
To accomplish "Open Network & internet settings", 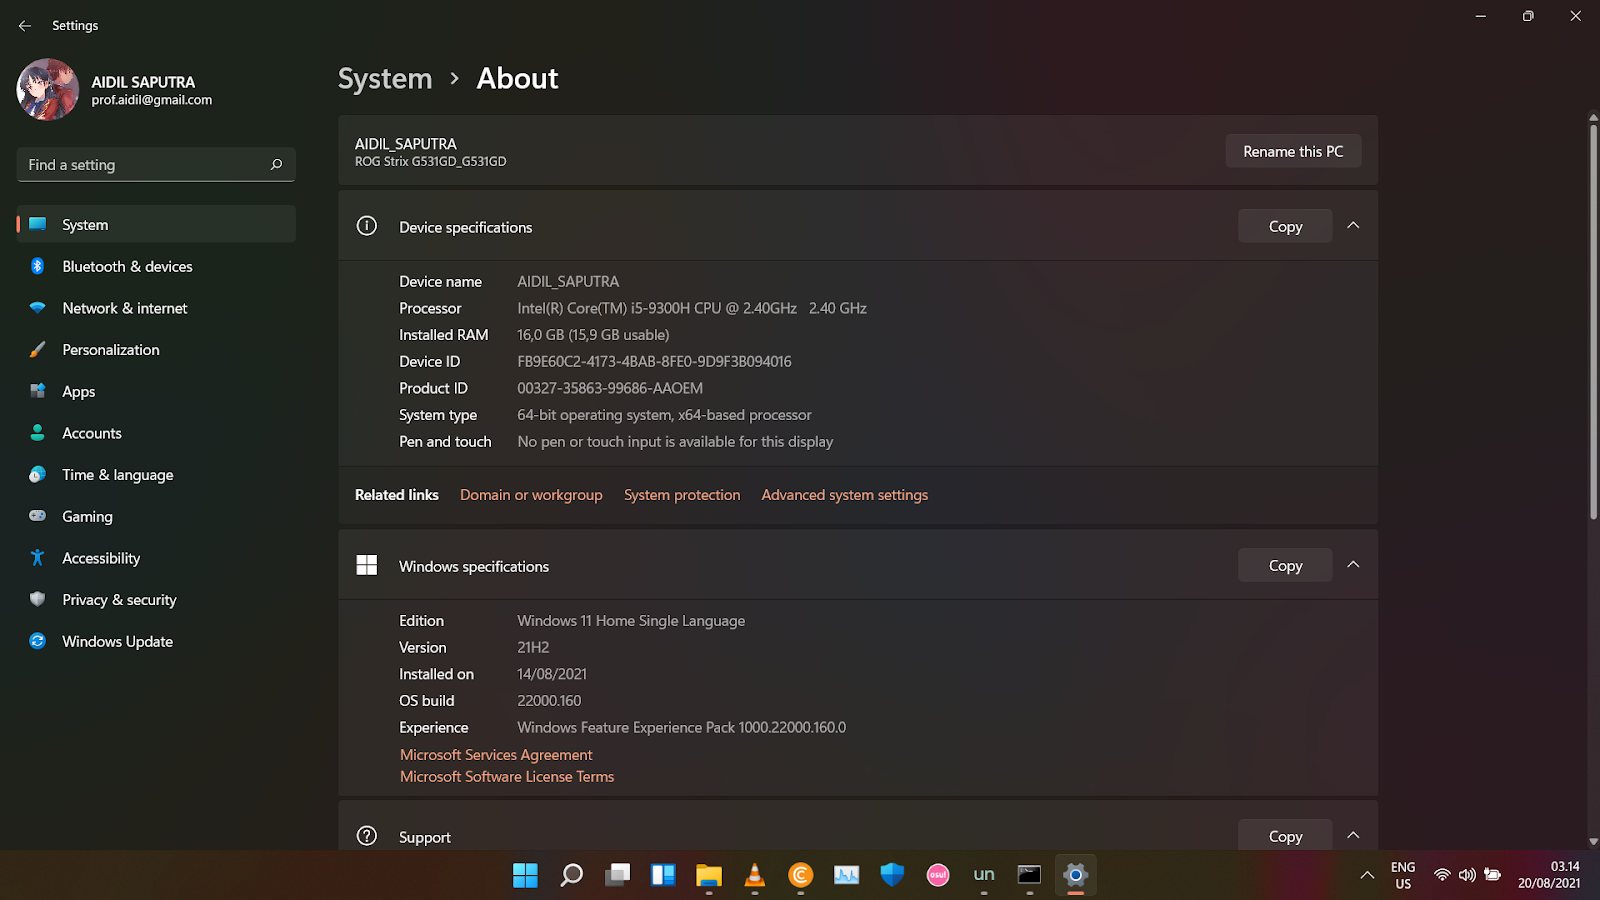I will click(156, 308).
